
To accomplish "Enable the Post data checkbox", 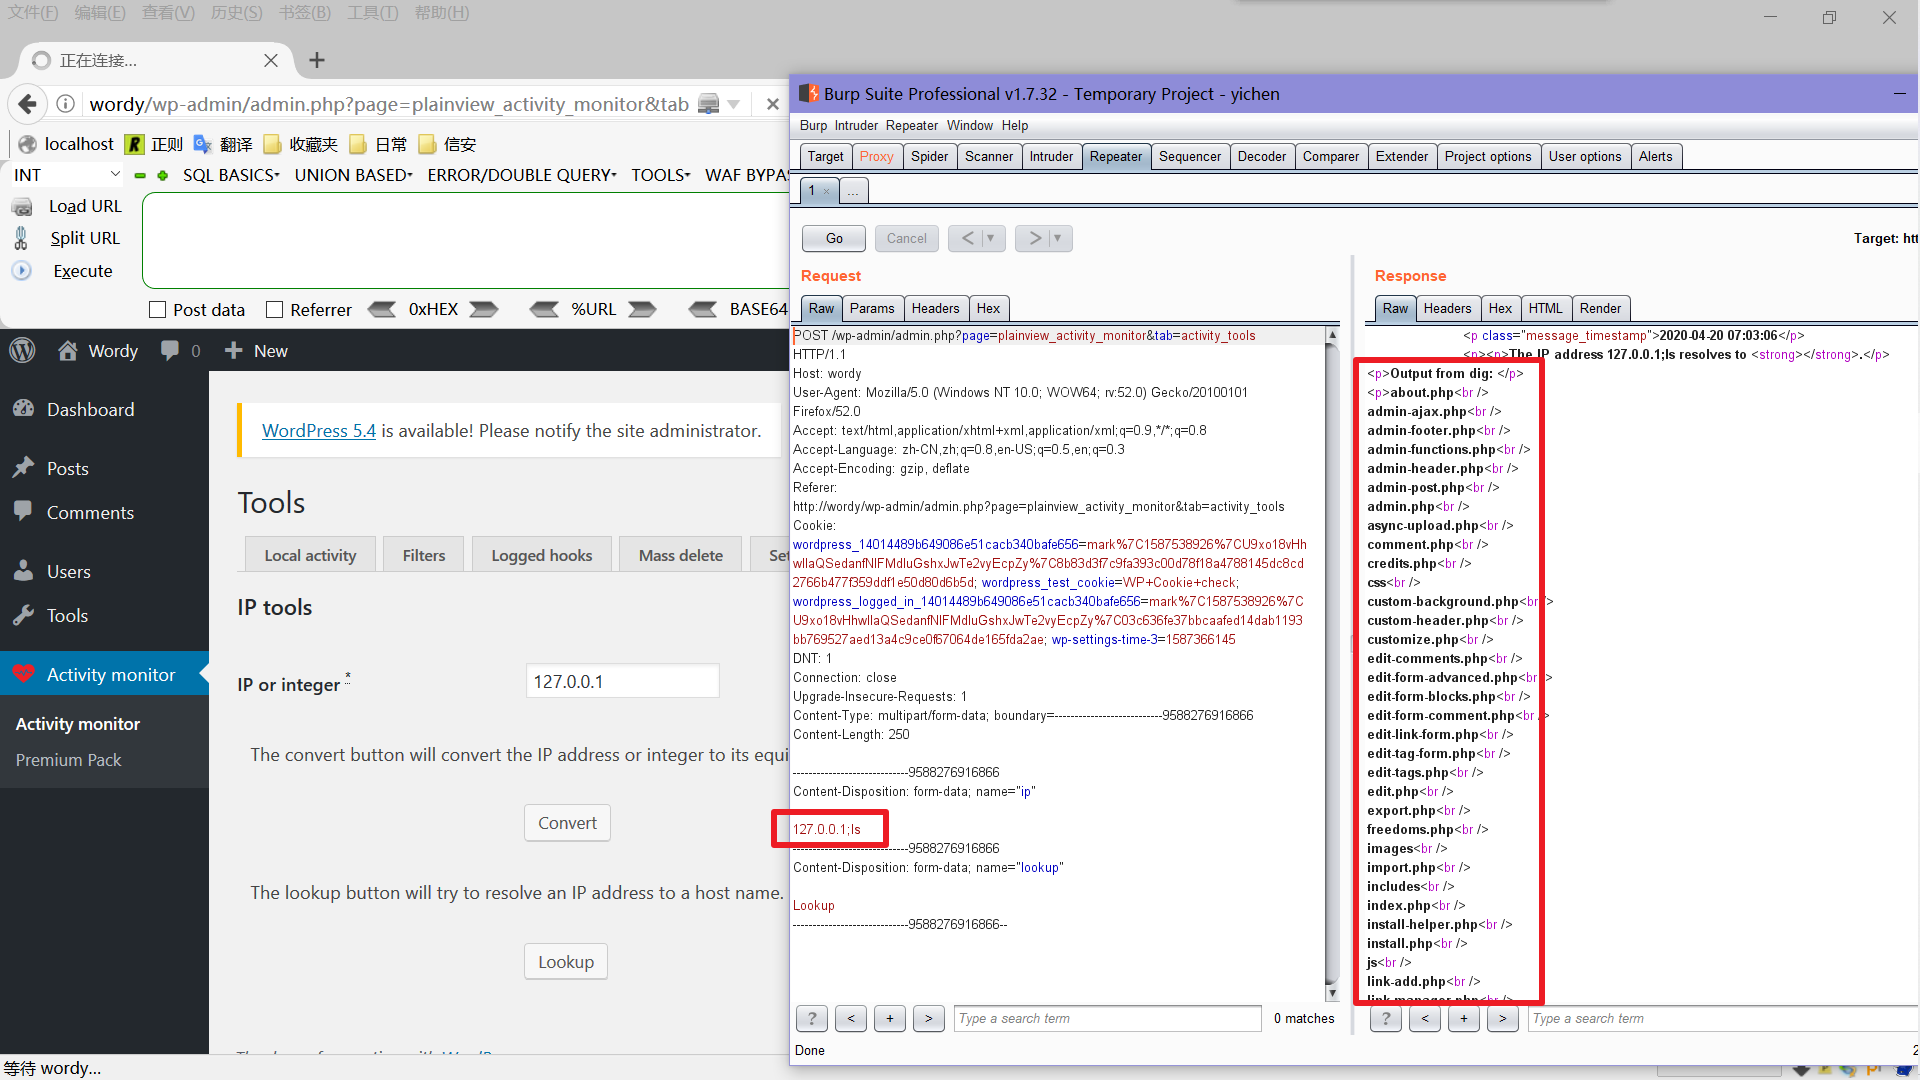I will click(157, 310).
